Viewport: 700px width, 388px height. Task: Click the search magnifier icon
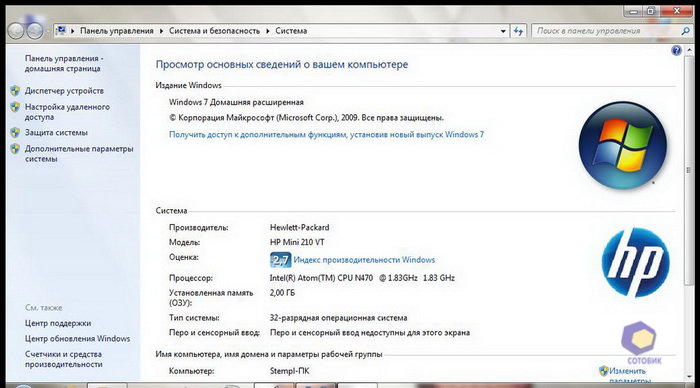685,31
